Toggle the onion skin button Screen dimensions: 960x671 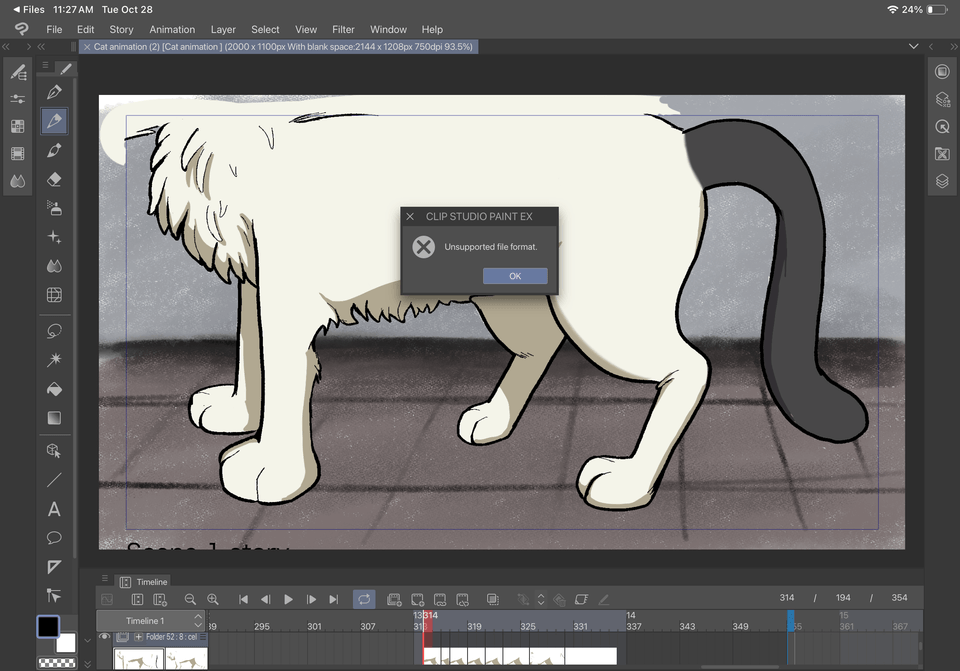[493, 599]
